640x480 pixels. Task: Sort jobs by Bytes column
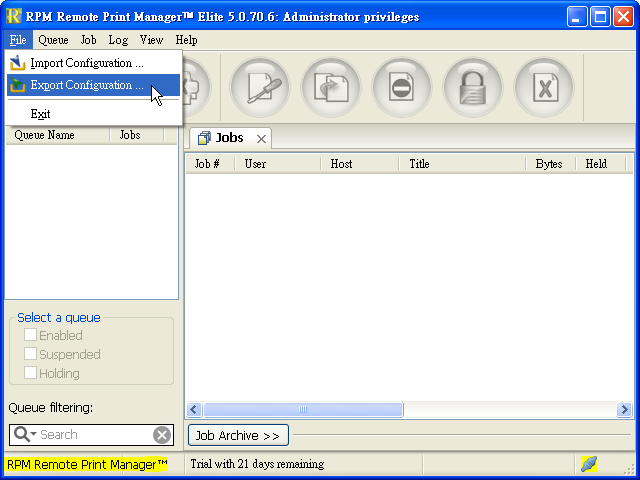(x=550, y=164)
